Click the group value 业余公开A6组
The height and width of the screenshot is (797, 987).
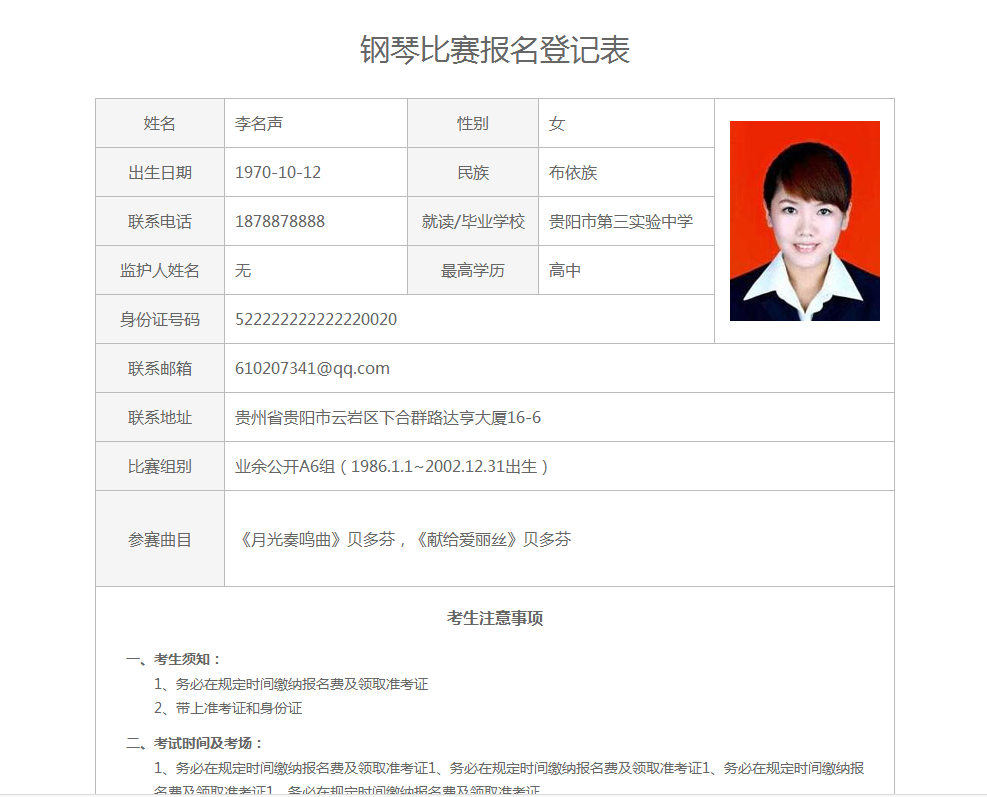[x=285, y=466]
